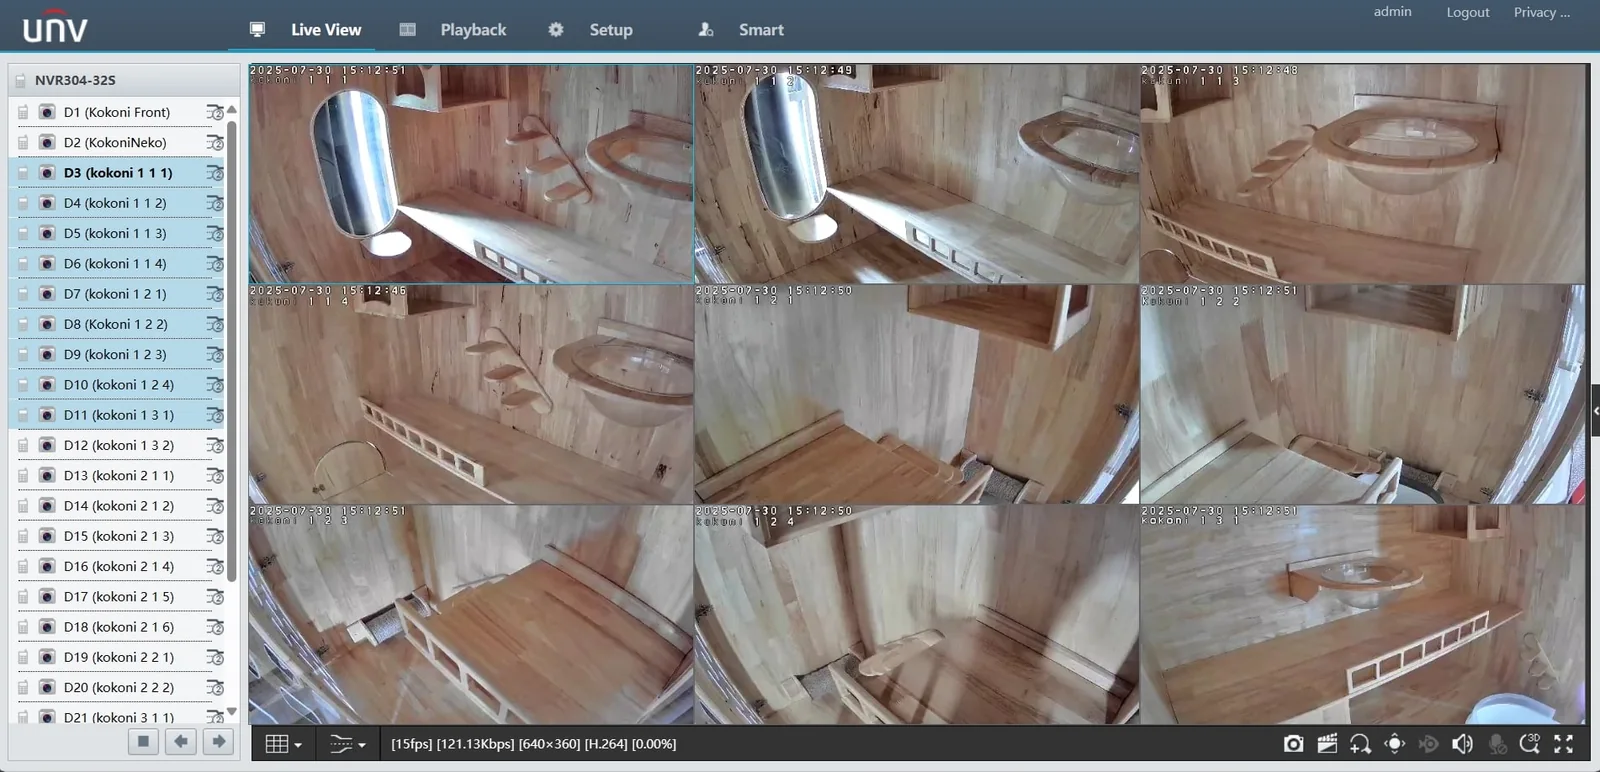Select camera D2 (KokoniNeko)
This screenshot has height=772, width=1600.
click(115, 142)
